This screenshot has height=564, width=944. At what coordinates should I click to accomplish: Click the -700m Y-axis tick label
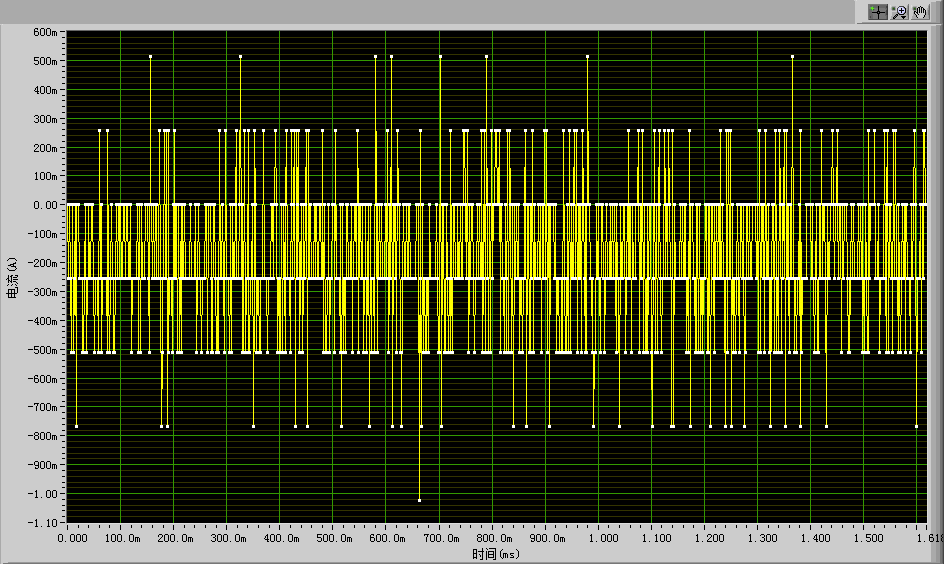pyautogui.click(x=42, y=407)
